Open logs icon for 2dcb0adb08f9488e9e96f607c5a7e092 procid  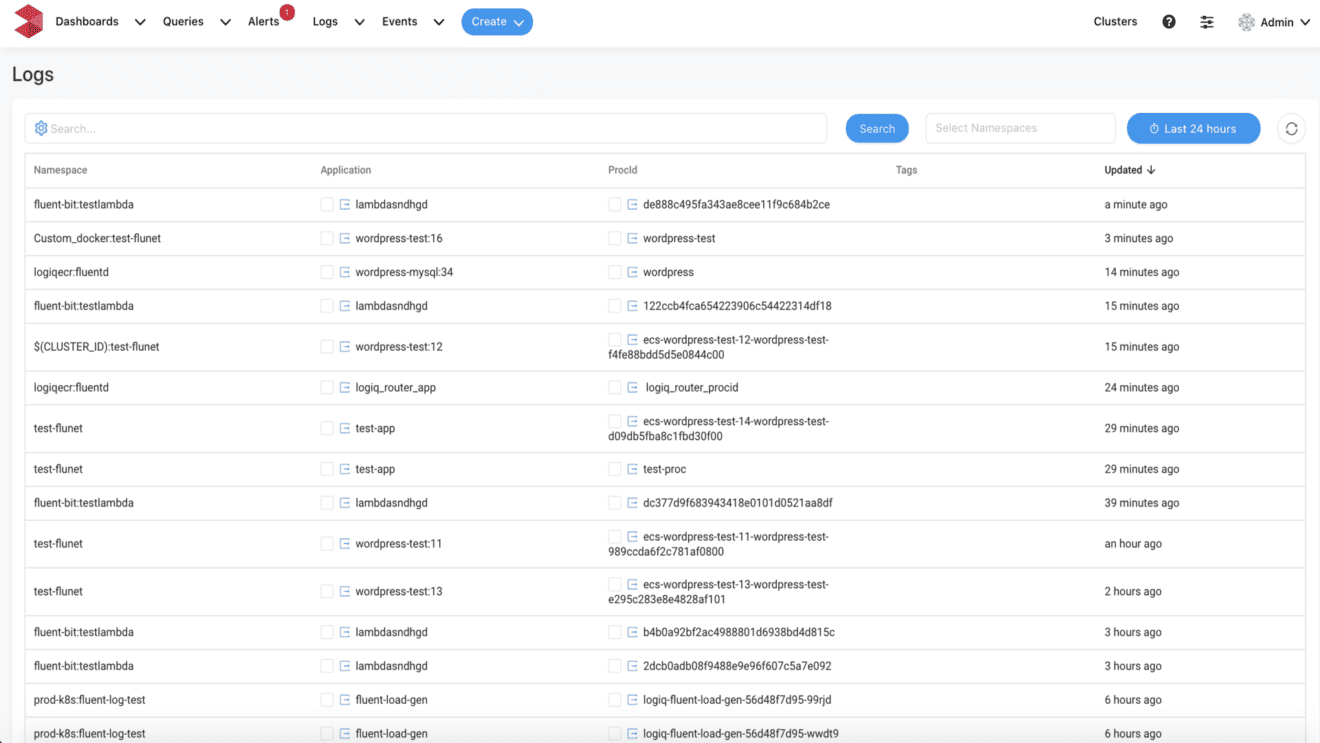tap(632, 666)
